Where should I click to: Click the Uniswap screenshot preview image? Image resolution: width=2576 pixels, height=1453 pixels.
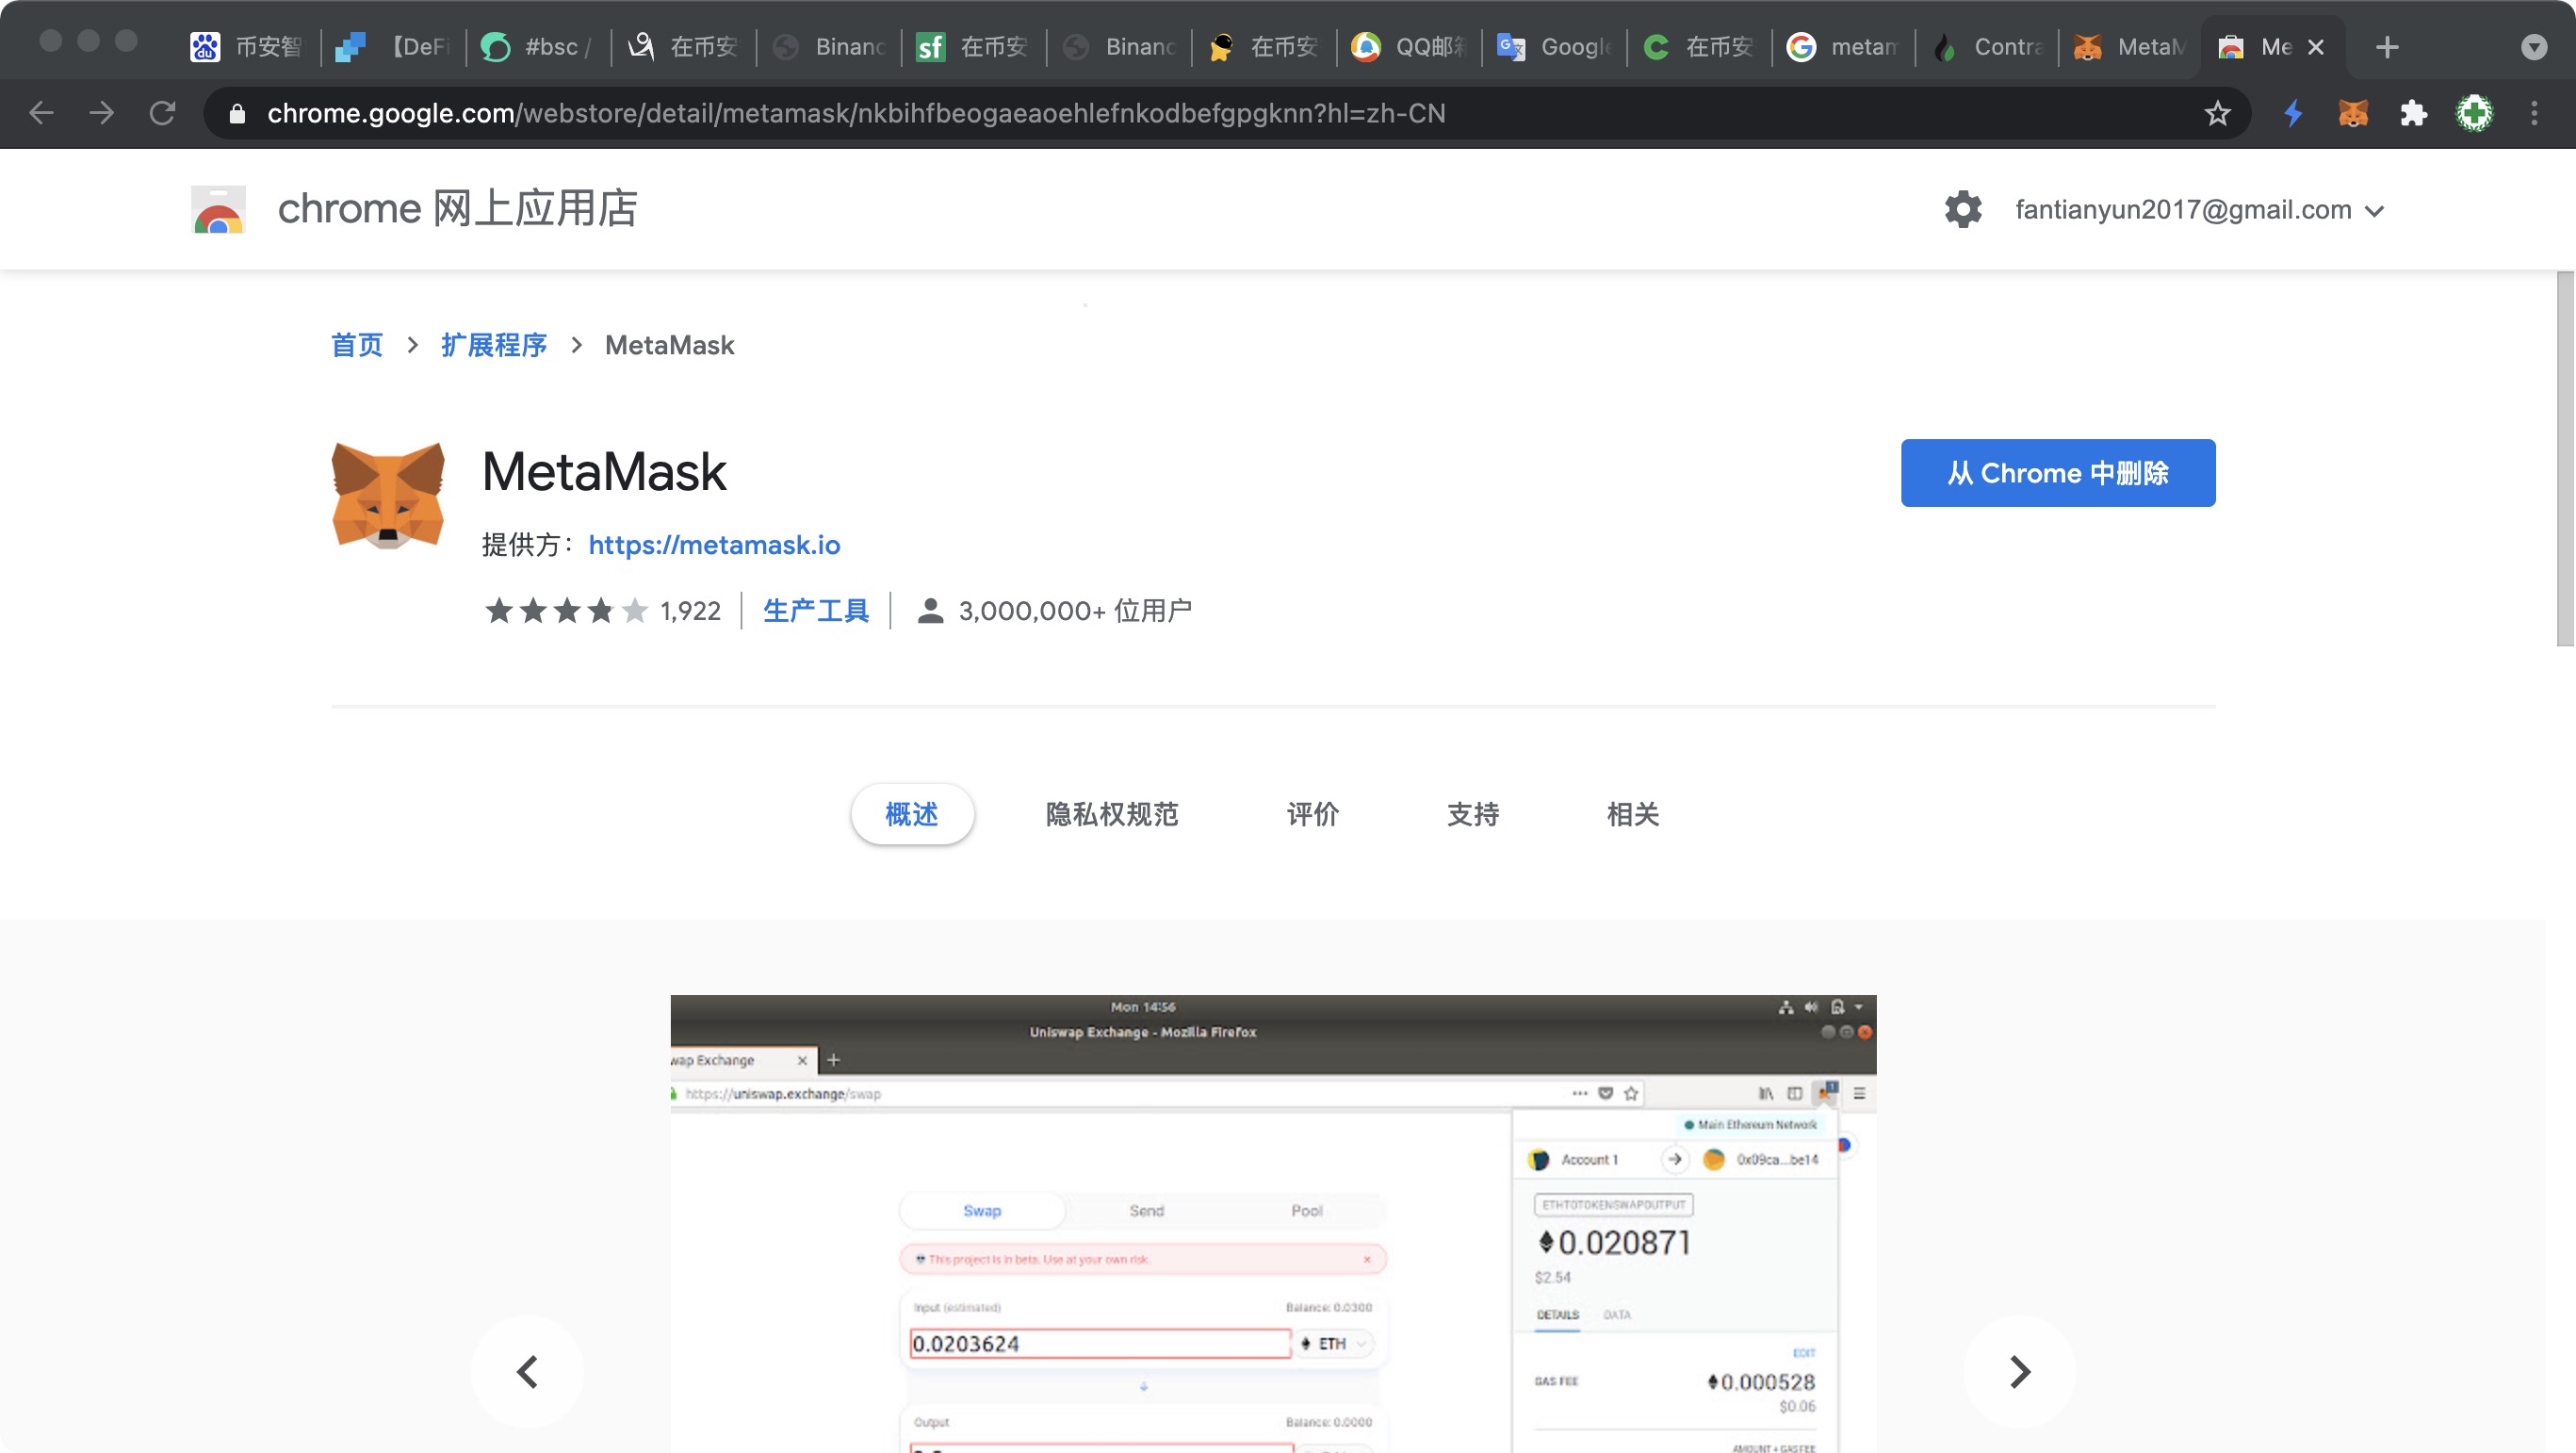click(x=1273, y=1223)
